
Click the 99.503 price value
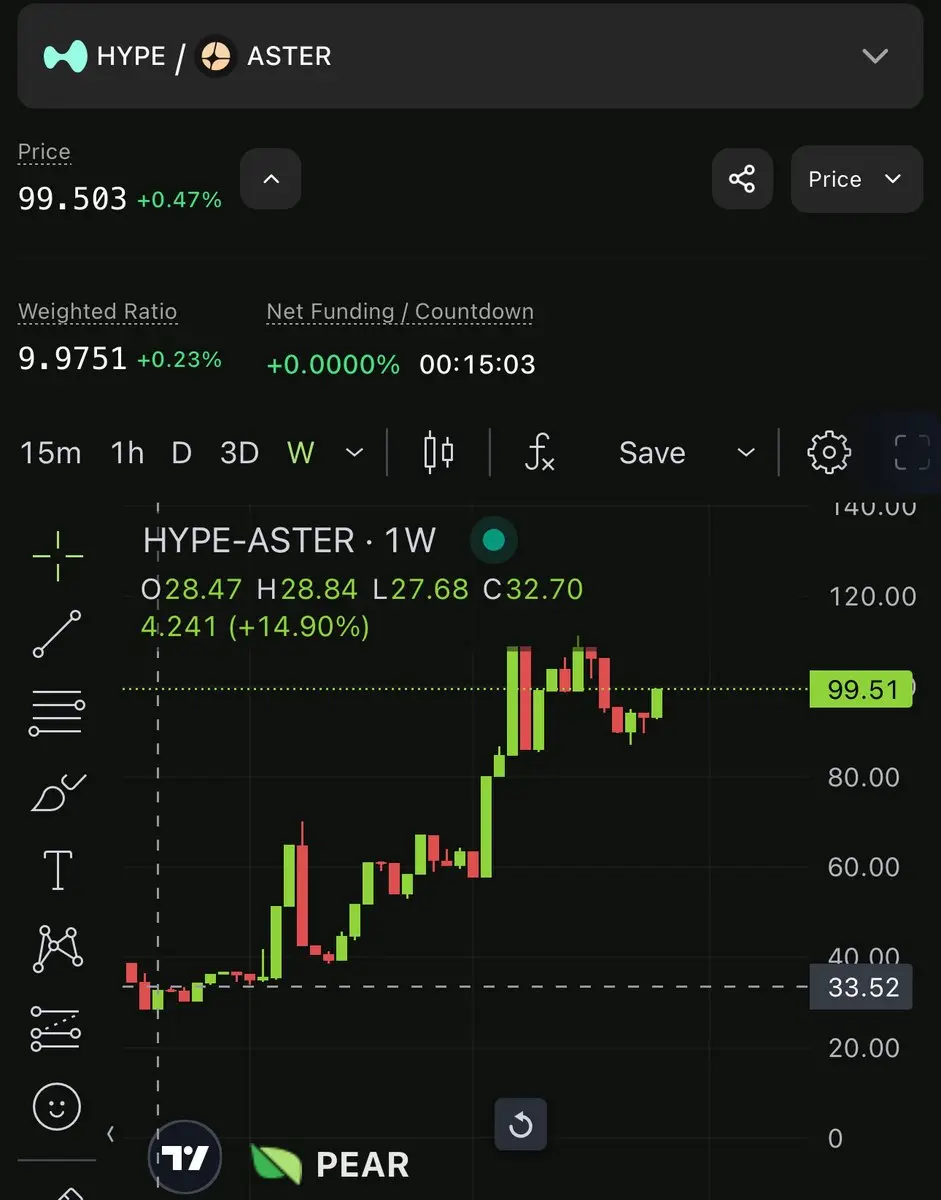point(73,198)
